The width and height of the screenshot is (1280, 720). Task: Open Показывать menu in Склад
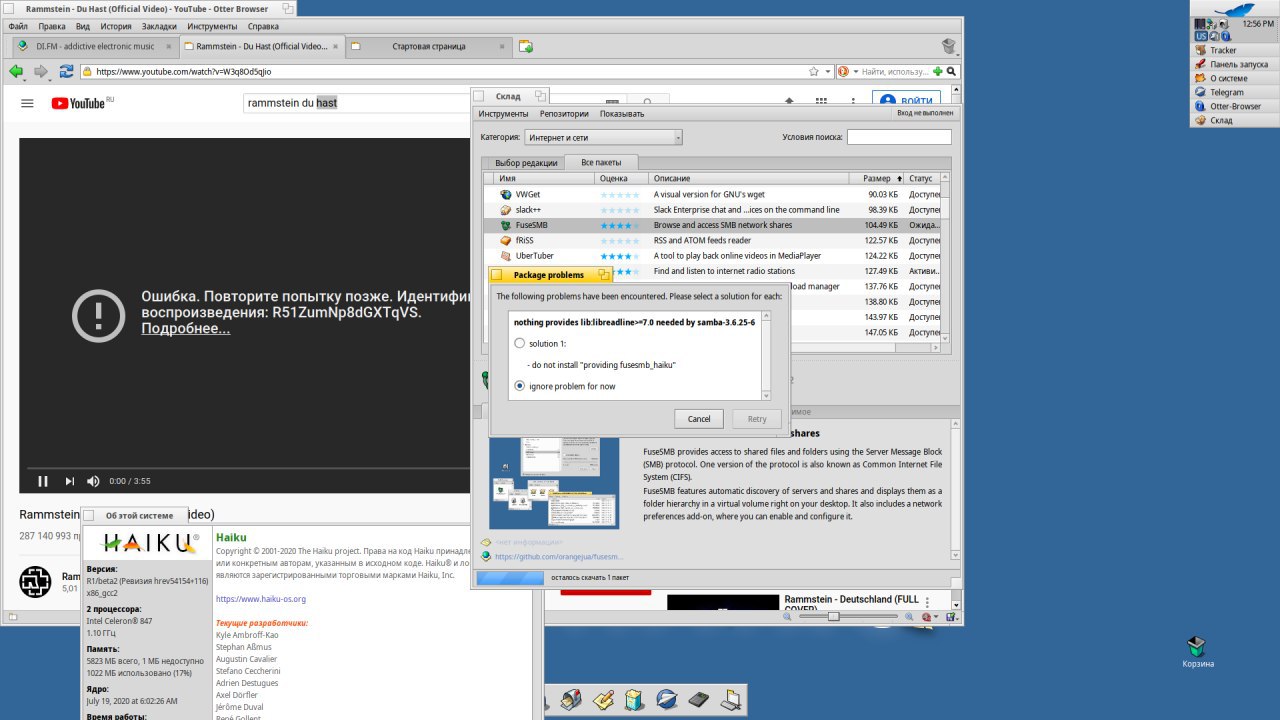pyautogui.click(x=622, y=114)
